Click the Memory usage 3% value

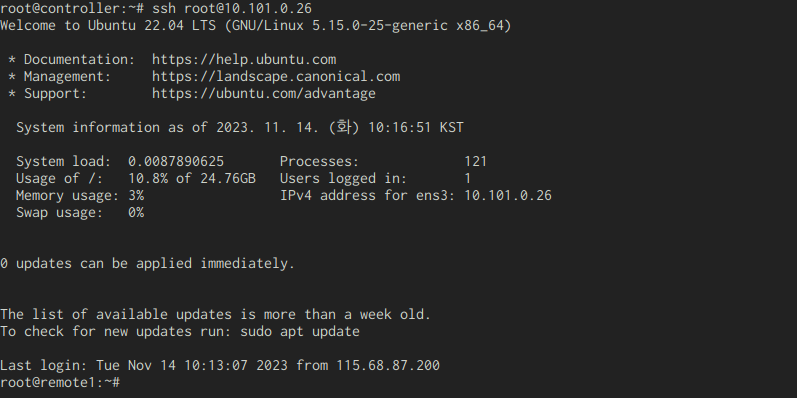coord(136,196)
